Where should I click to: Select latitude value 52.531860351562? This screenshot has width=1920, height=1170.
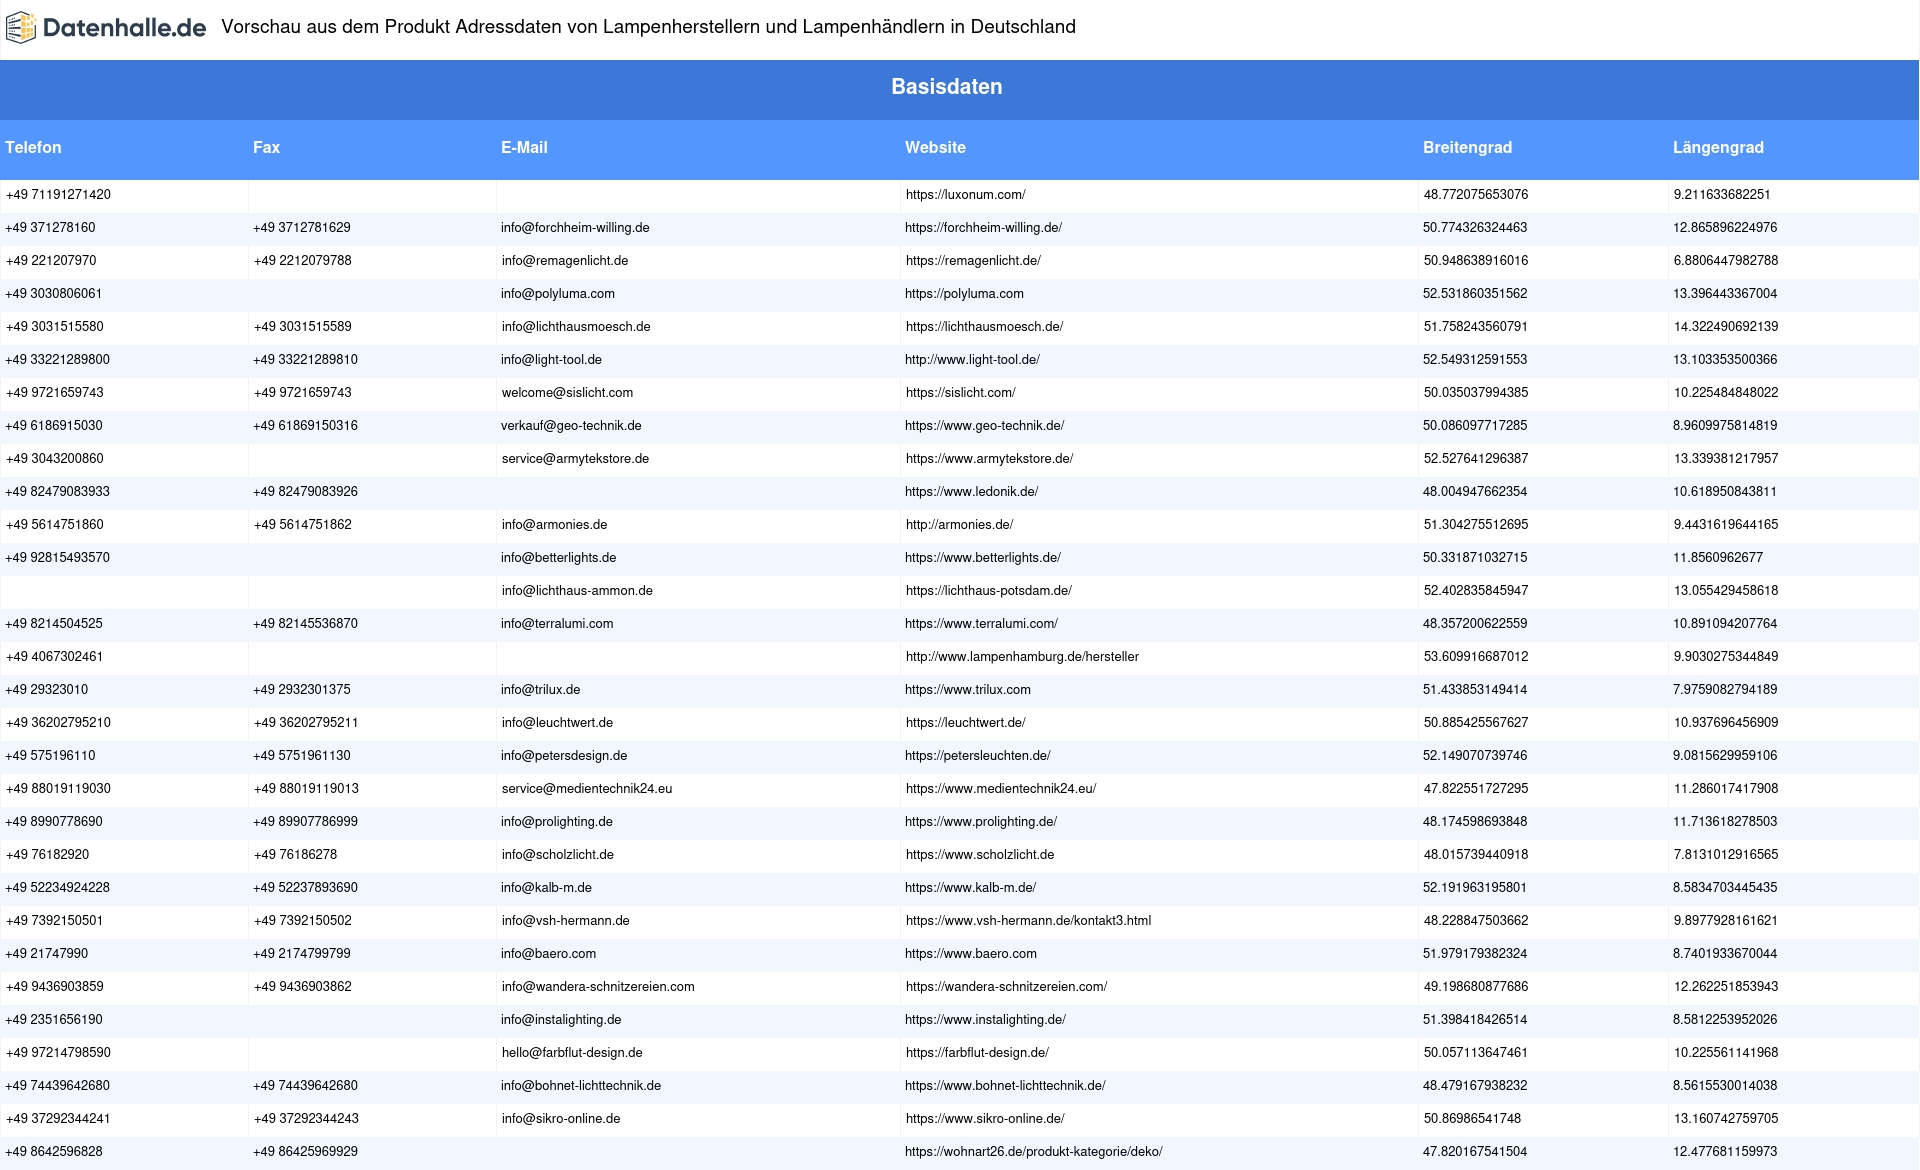click(x=1475, y=294)
